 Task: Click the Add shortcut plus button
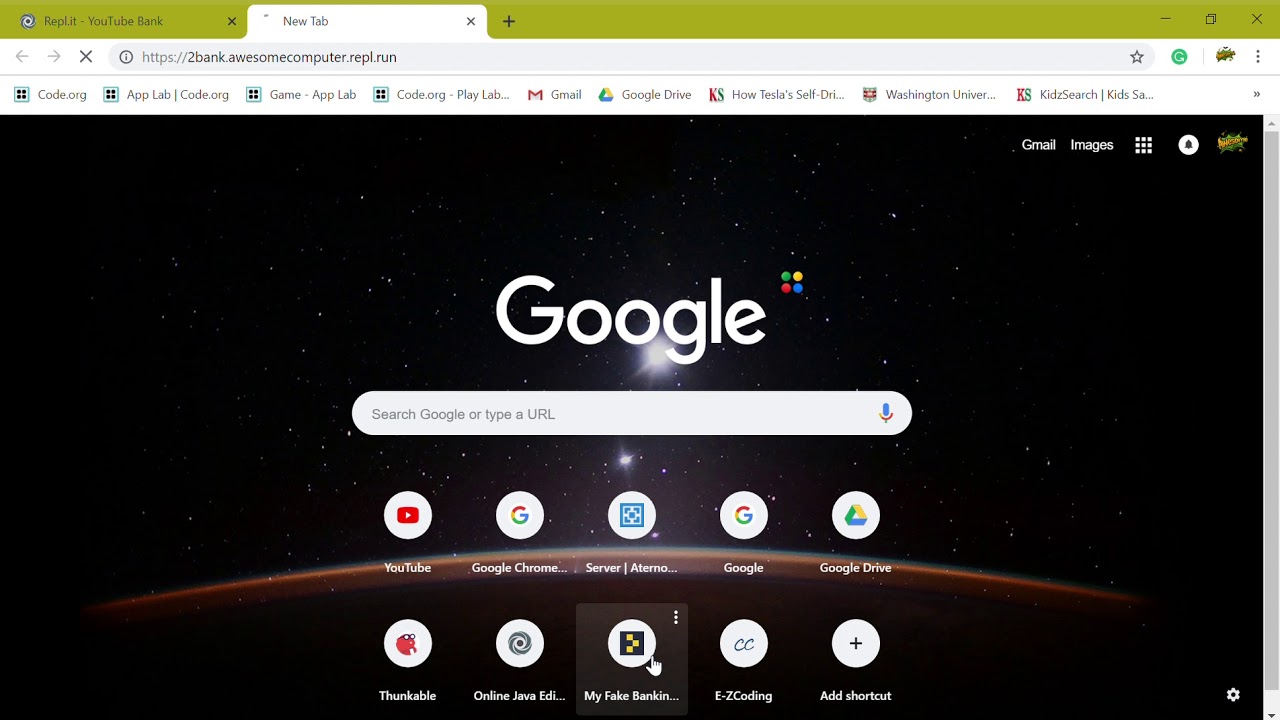click(x=856, y=644)
